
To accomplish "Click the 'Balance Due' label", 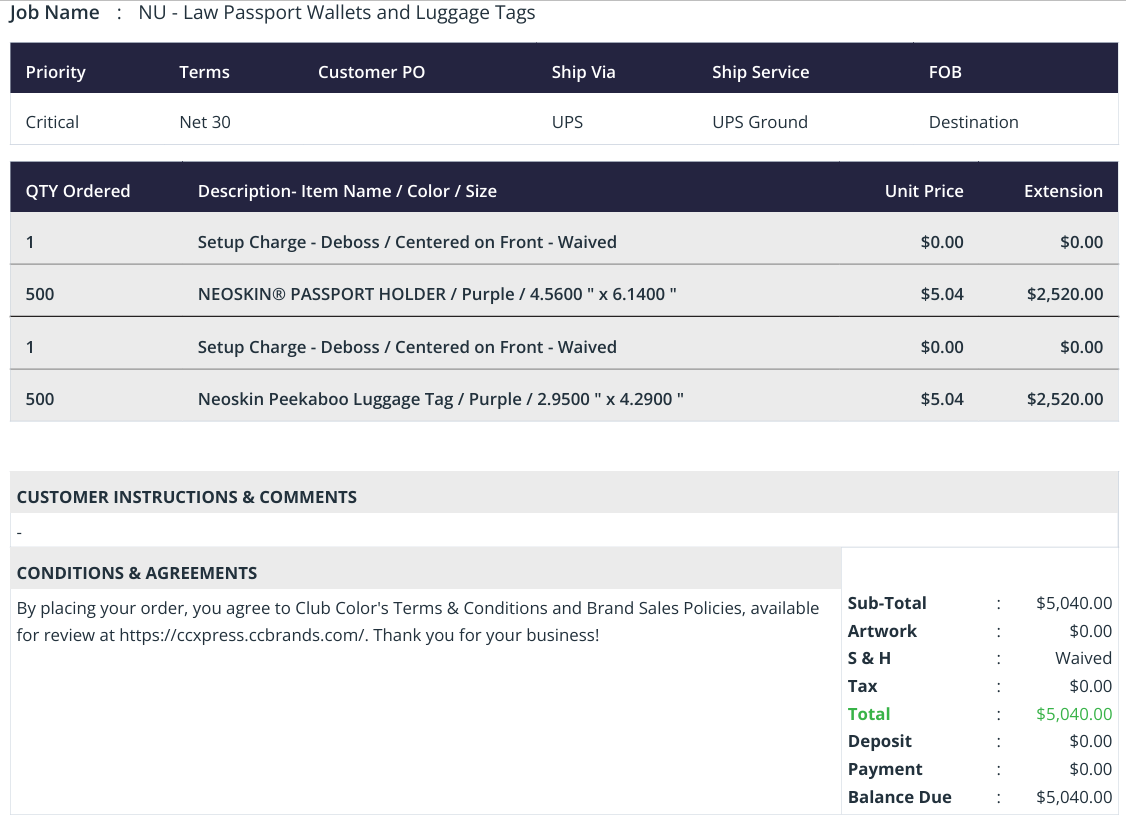I will 900,797.
